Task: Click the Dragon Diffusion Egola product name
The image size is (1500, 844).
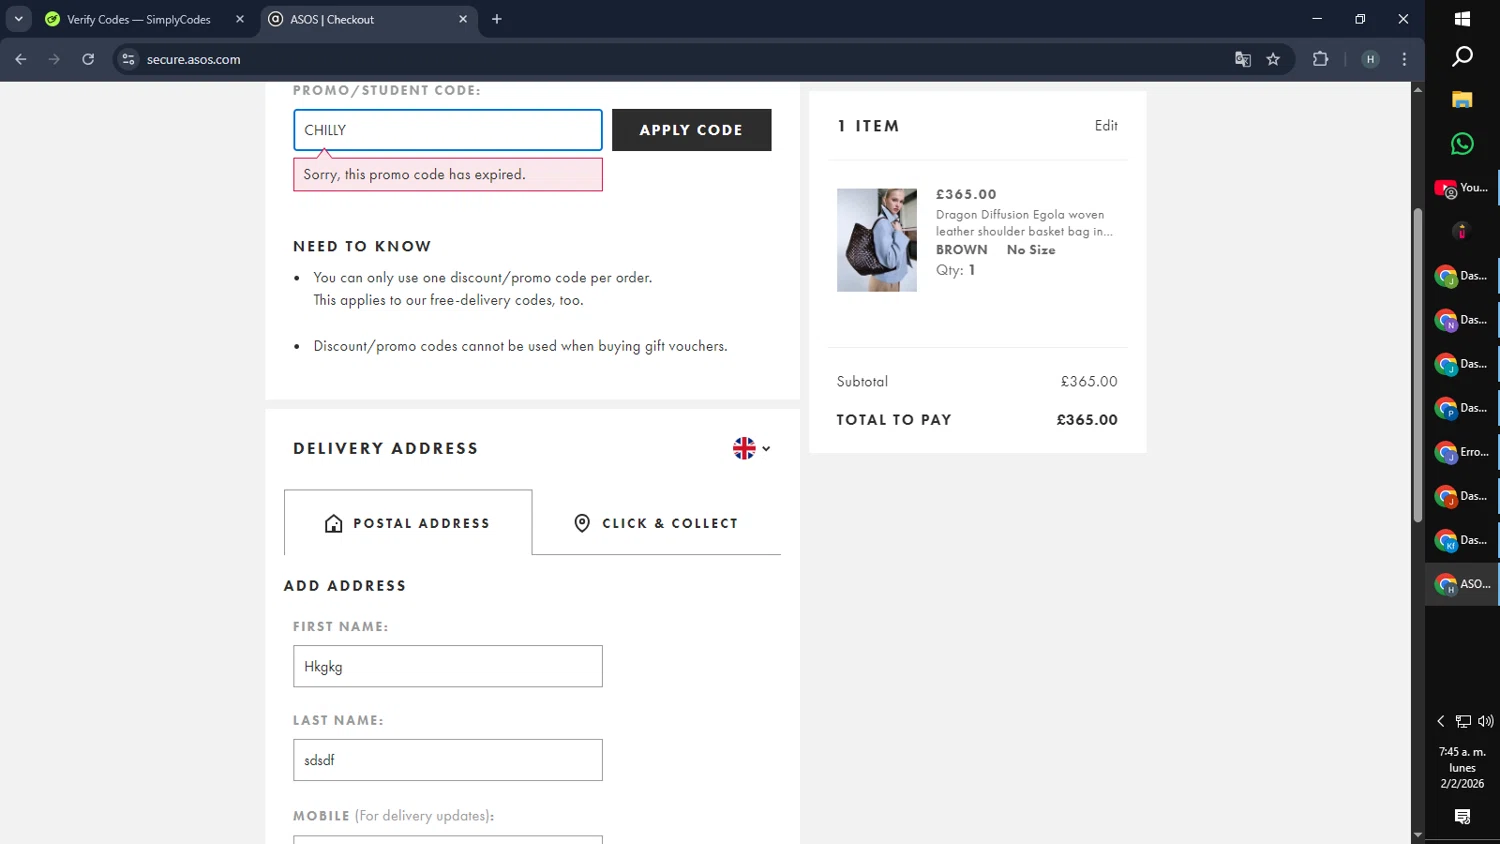Action: point(1024,223)
